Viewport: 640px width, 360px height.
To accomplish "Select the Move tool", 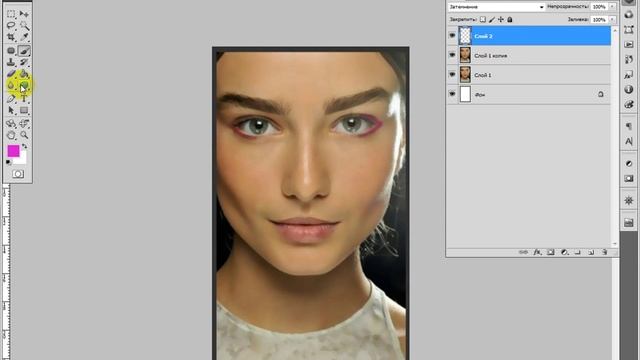I will [24, 14].
